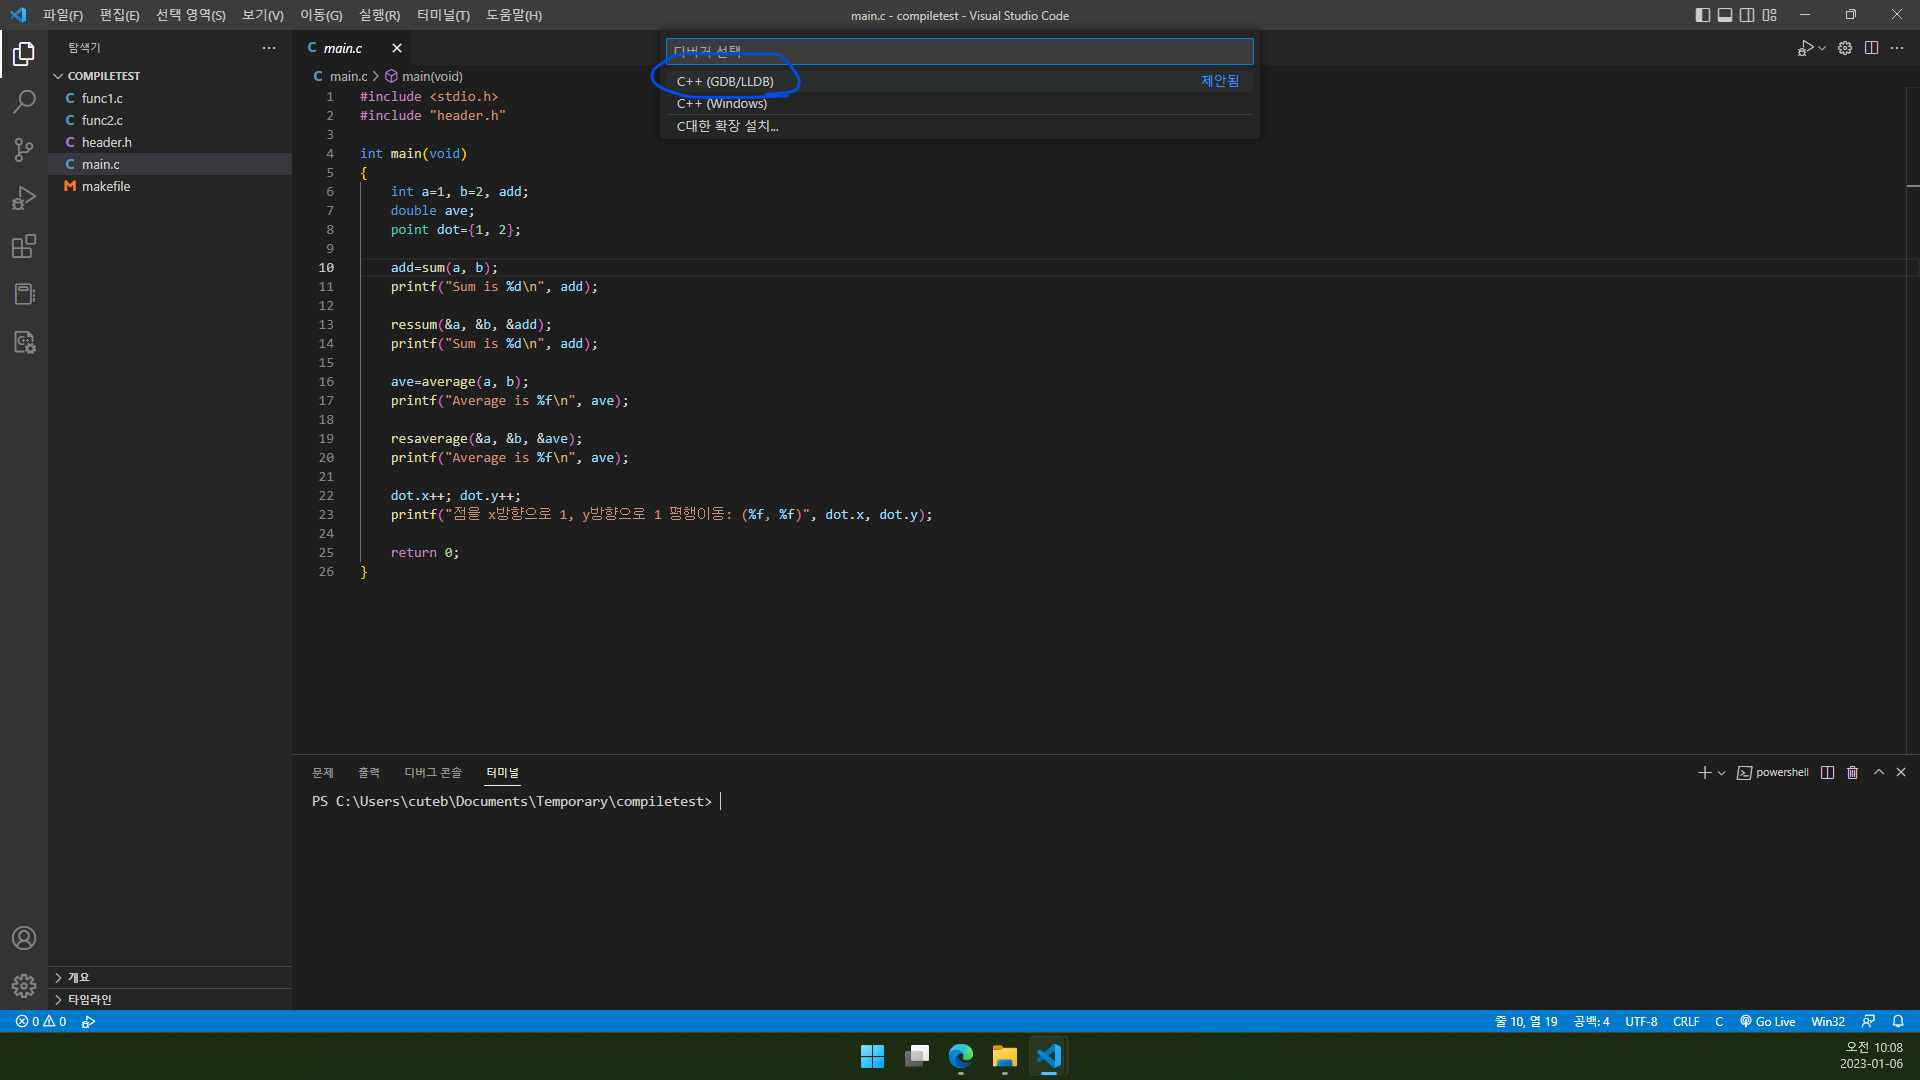Open the Manage gear in activity bar
The width and height of the screenshot is (1920, 1080).
click(24, 986)
